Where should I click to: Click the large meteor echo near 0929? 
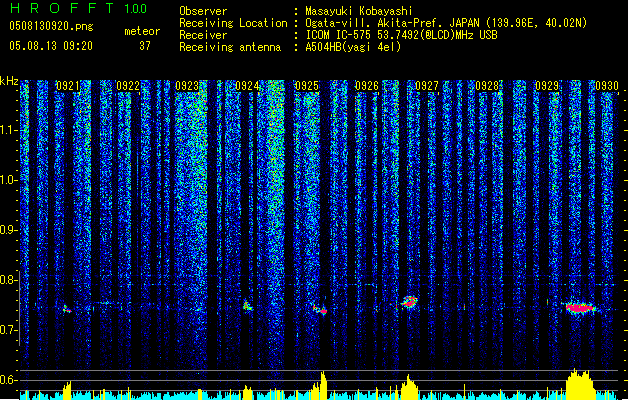coord(580,308)
